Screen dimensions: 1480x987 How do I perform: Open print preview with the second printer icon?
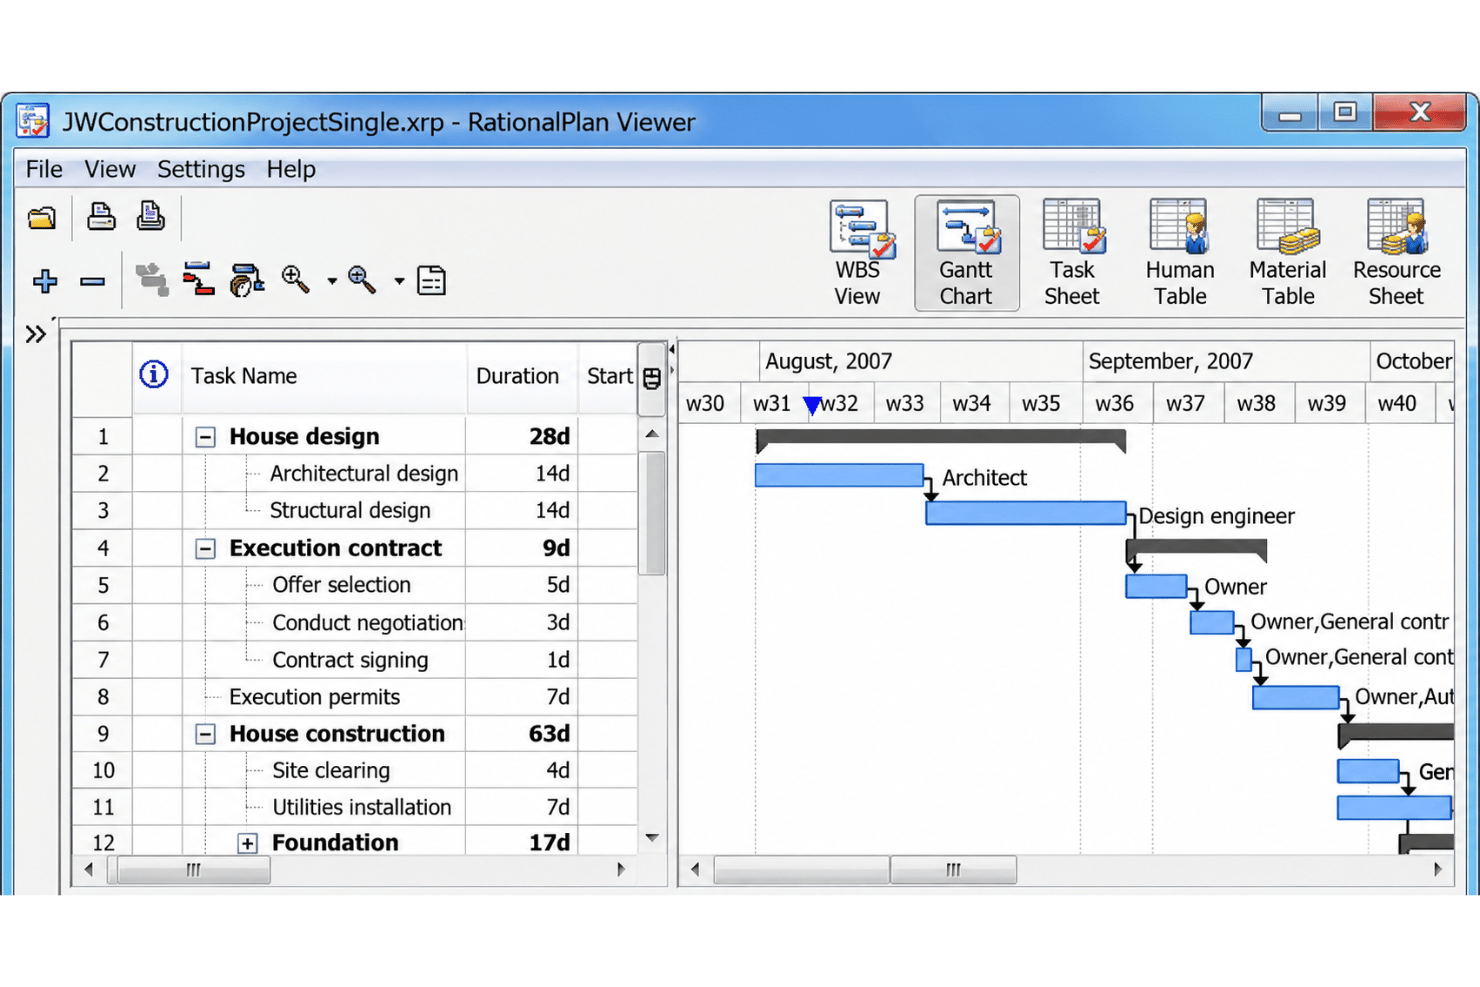pos(151,216)
